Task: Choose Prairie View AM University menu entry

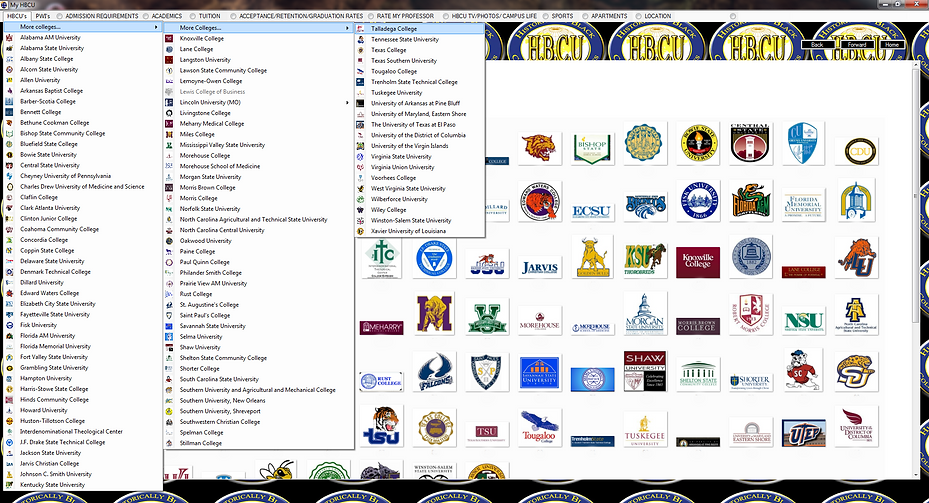Action: (x=213, y=284)
